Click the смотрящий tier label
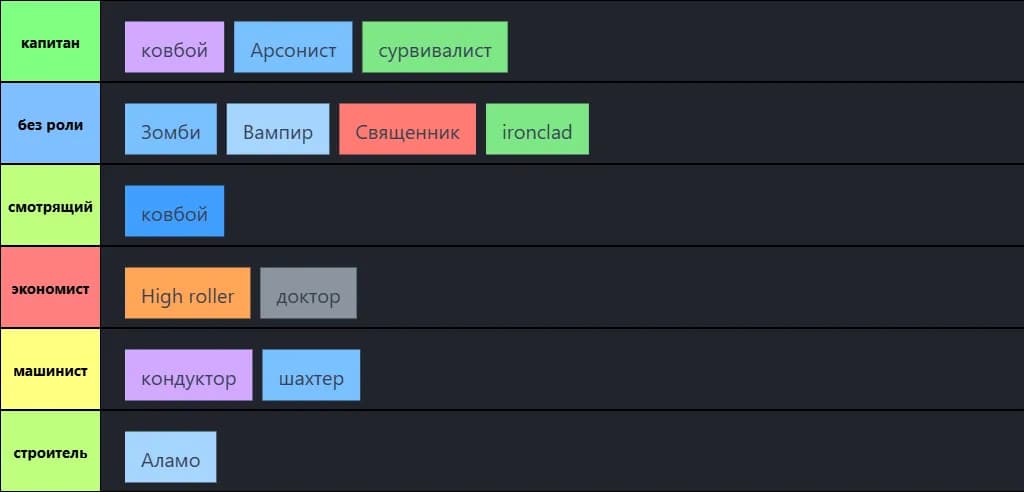Screen dimensions: 1024x492 (x=50, y=205)
